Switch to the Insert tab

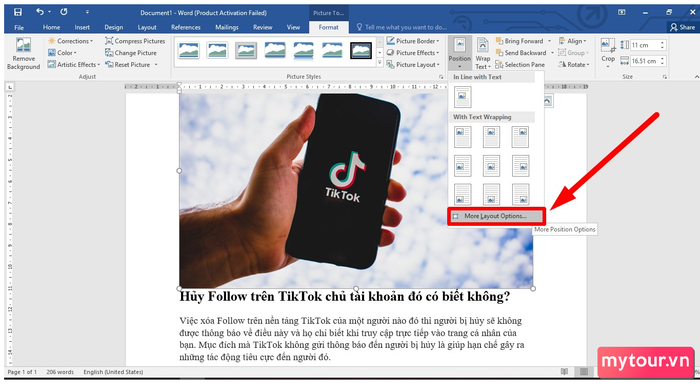[82, 27]
